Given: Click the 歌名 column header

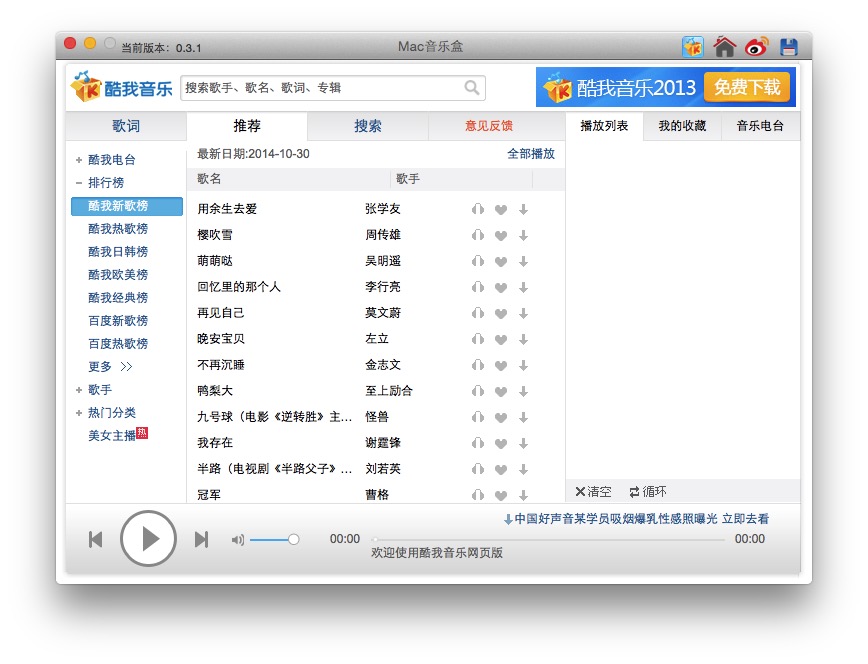Looking at the screenshot, I should [209, 179].
